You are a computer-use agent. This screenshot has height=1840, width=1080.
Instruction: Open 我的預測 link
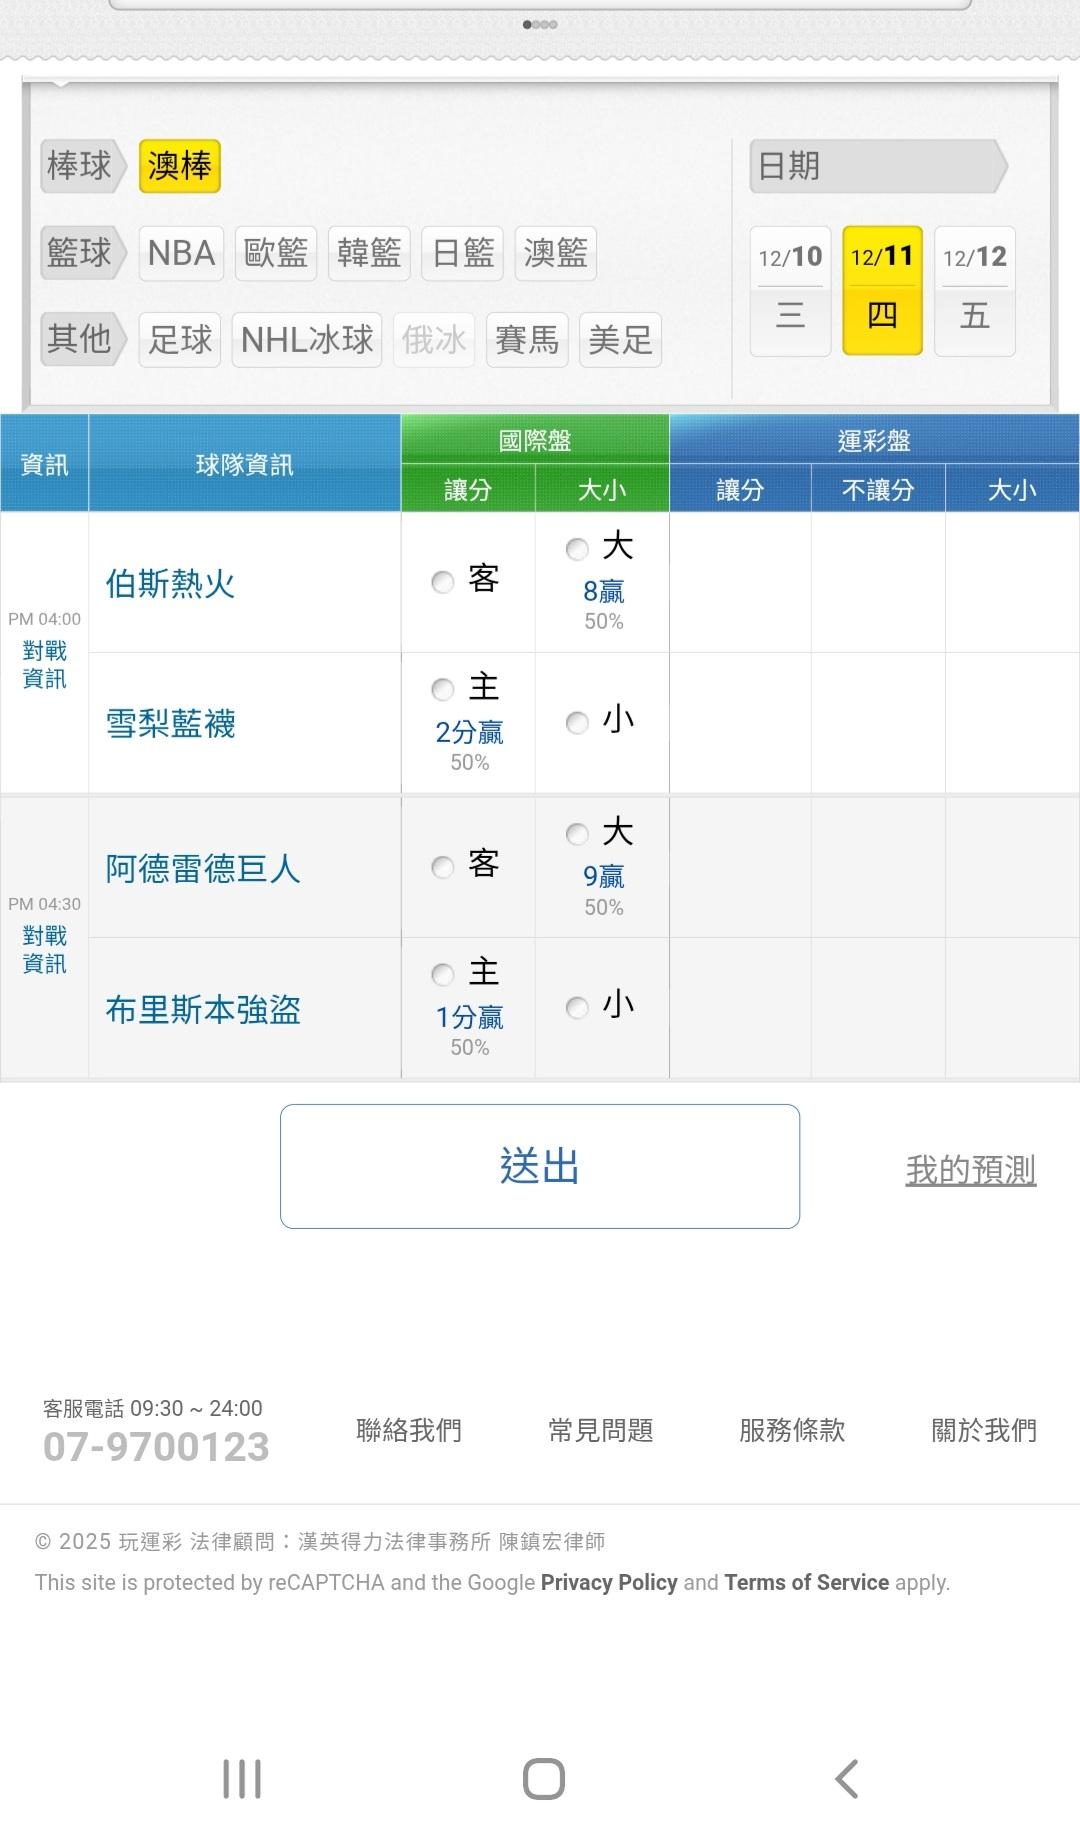click(x=970, y=1169)
